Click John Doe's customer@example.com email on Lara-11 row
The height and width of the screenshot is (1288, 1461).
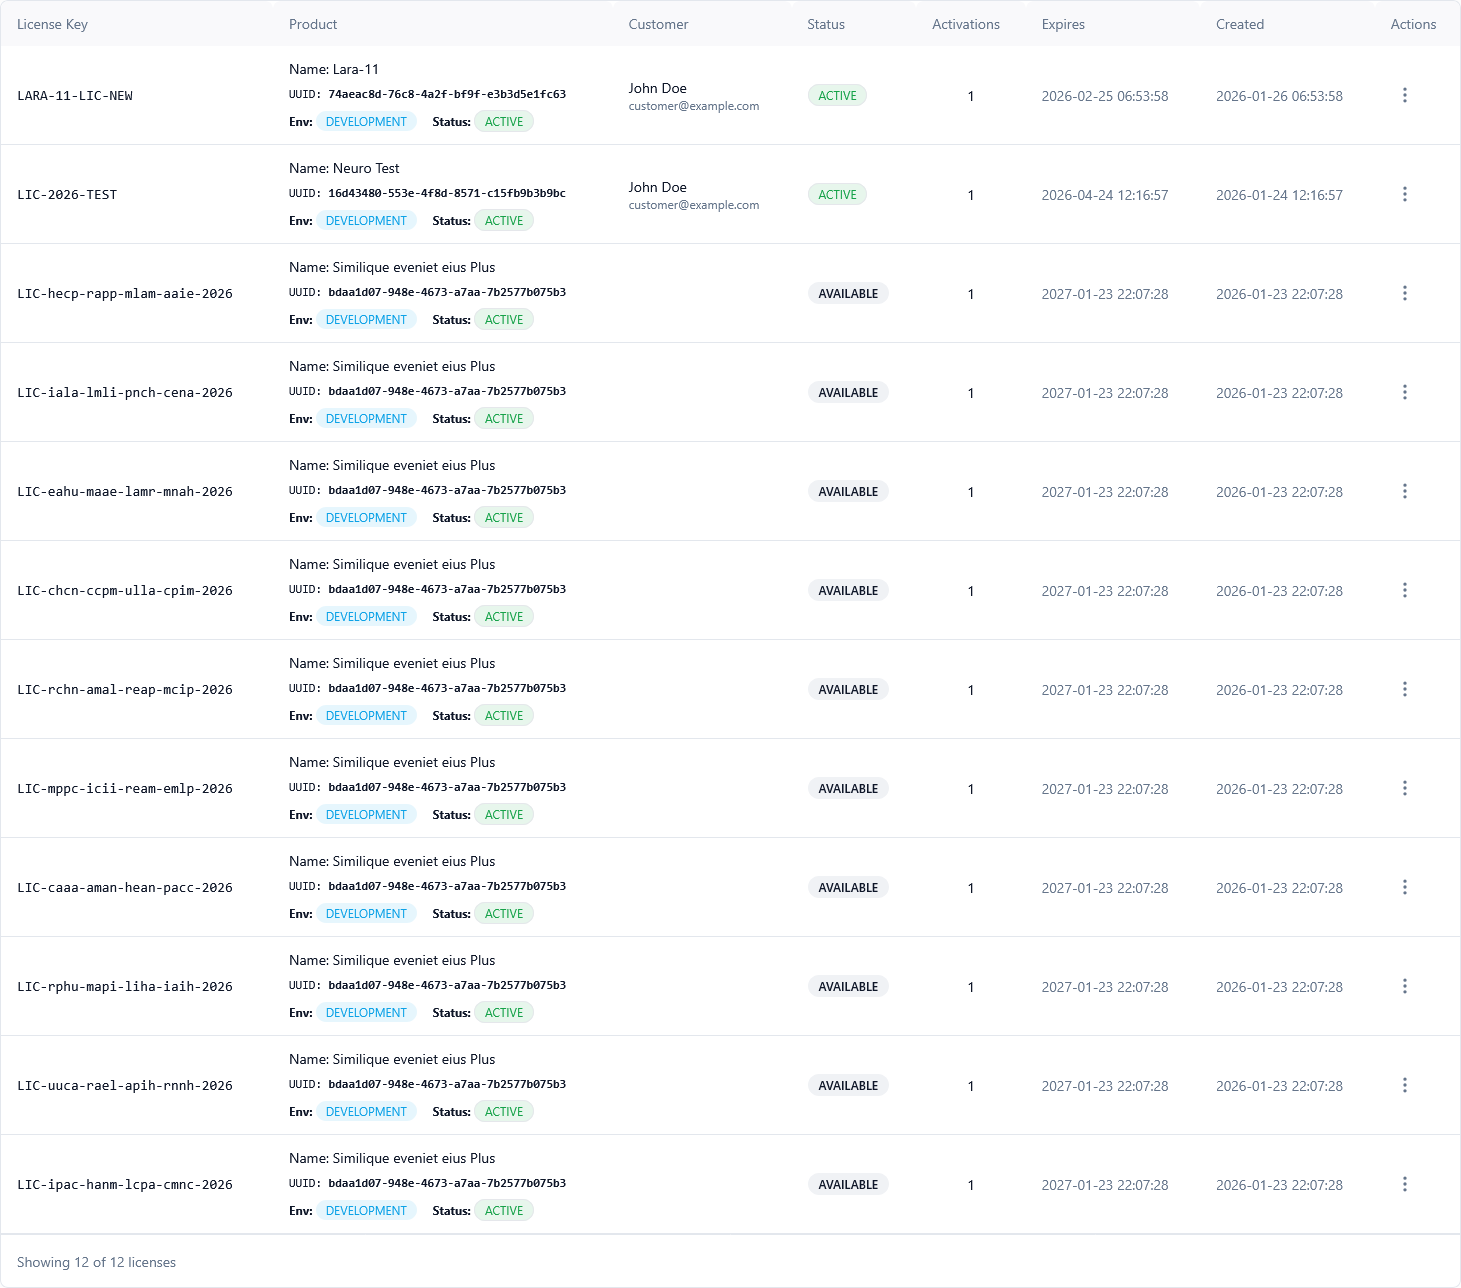tap(693, 106)
